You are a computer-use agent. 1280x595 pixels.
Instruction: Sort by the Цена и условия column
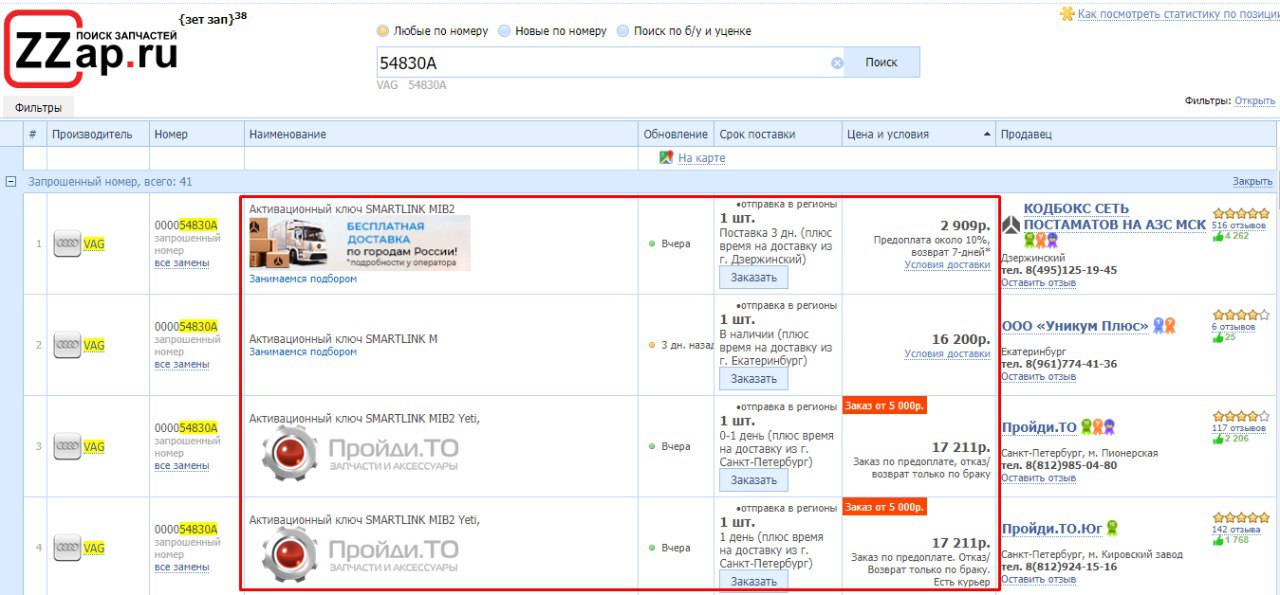tap(919, 134)
